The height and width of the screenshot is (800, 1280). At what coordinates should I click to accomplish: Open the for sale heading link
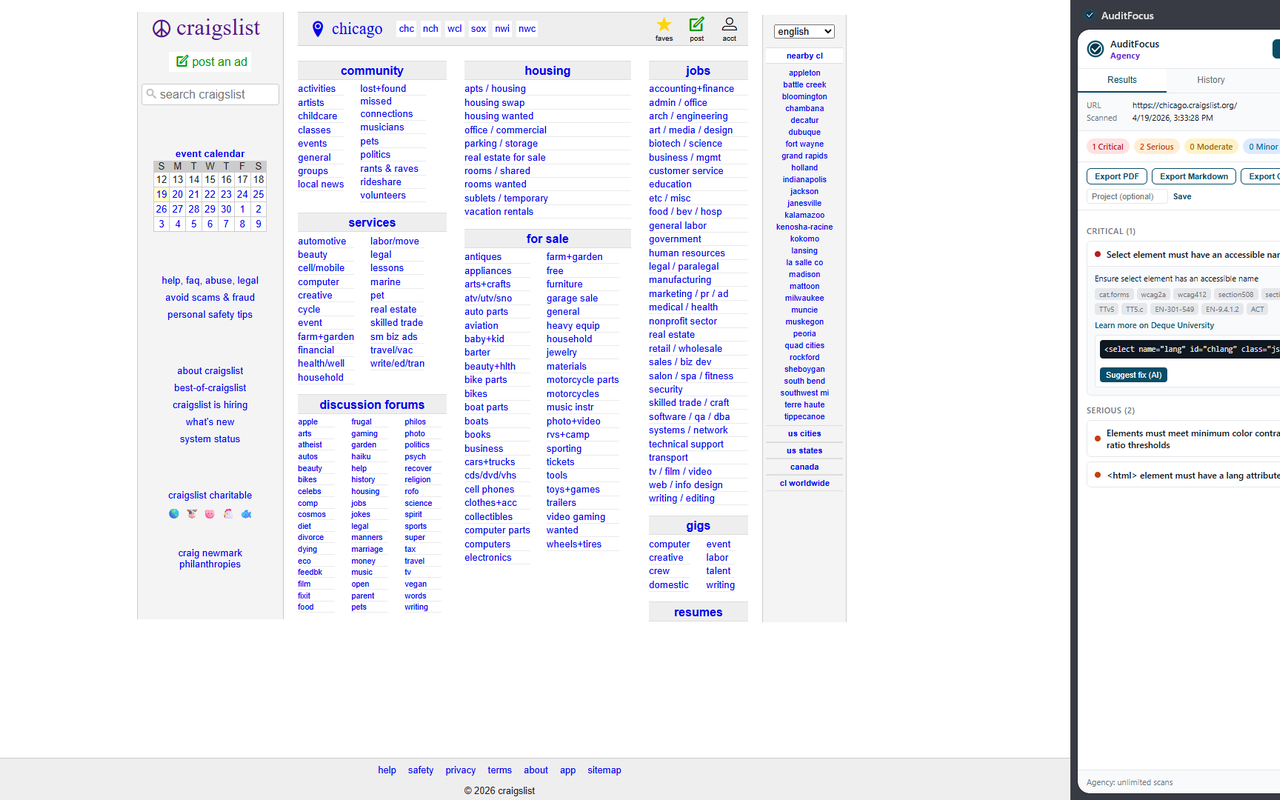547,239
